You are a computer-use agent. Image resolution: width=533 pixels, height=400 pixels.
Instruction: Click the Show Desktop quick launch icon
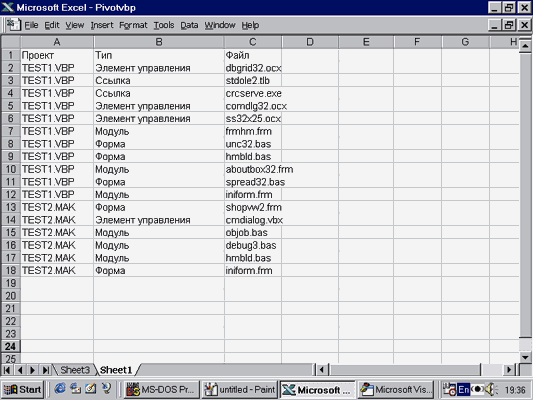click(x=90, y=388)
